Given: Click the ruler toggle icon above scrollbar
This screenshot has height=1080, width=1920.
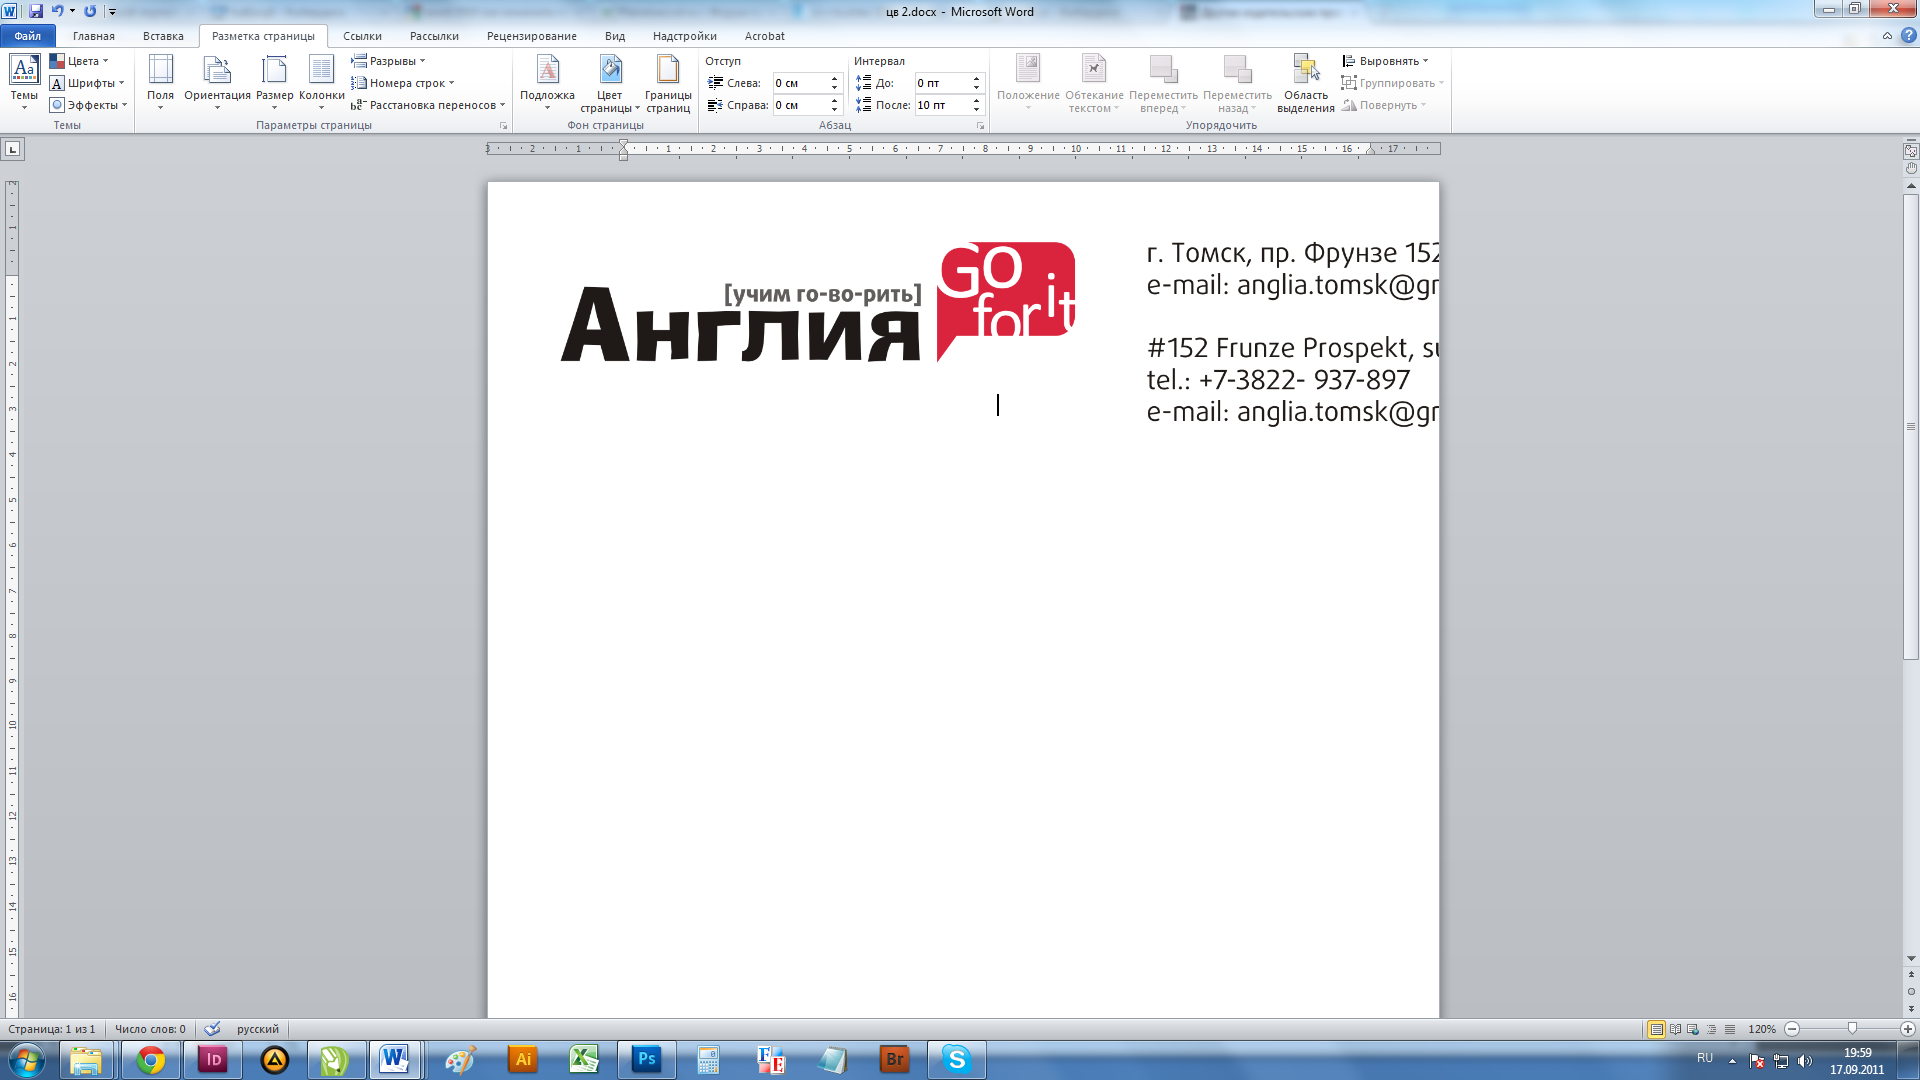Looking at the screenshot, I should coord(1911,150).
